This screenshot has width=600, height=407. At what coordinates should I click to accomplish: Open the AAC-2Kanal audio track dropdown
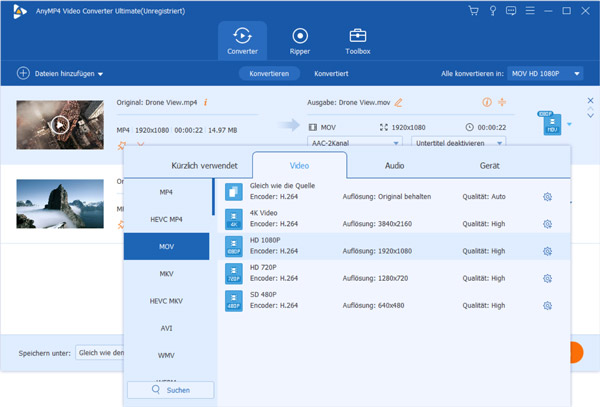tap(355, 143)
